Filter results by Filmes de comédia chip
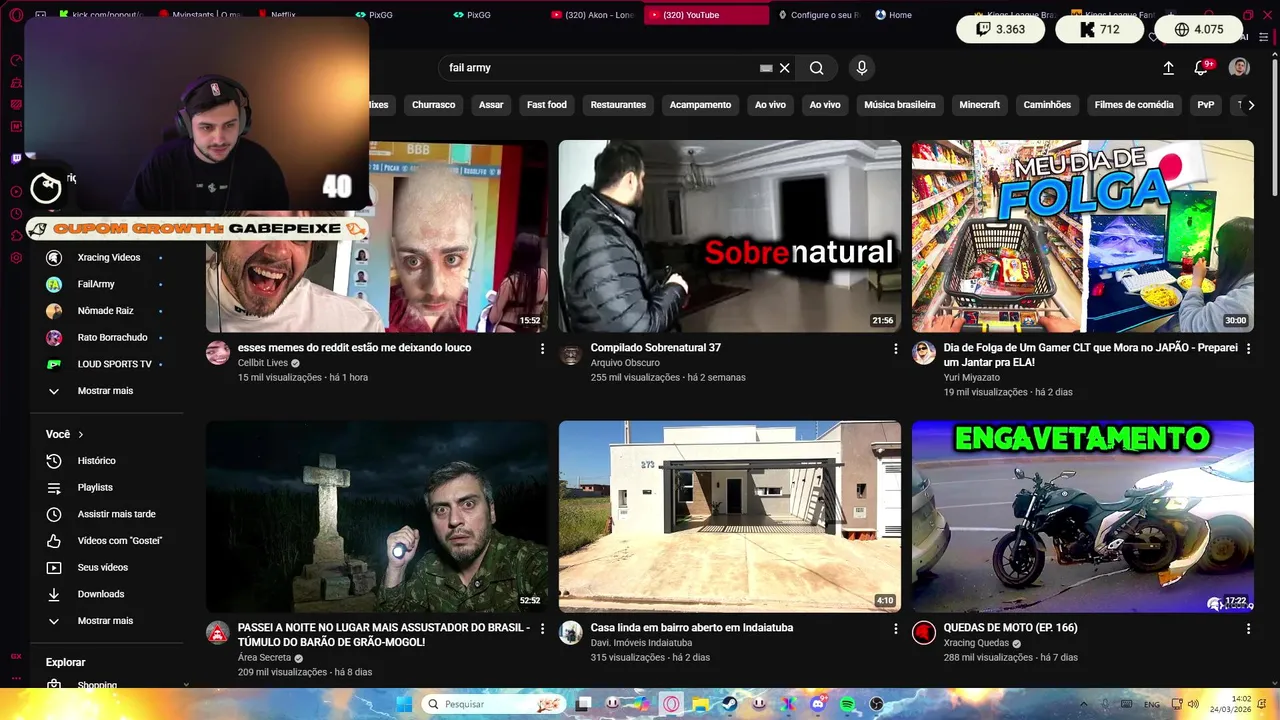The width and height of the screenshot is (1280, 720). coord(1134,105)
